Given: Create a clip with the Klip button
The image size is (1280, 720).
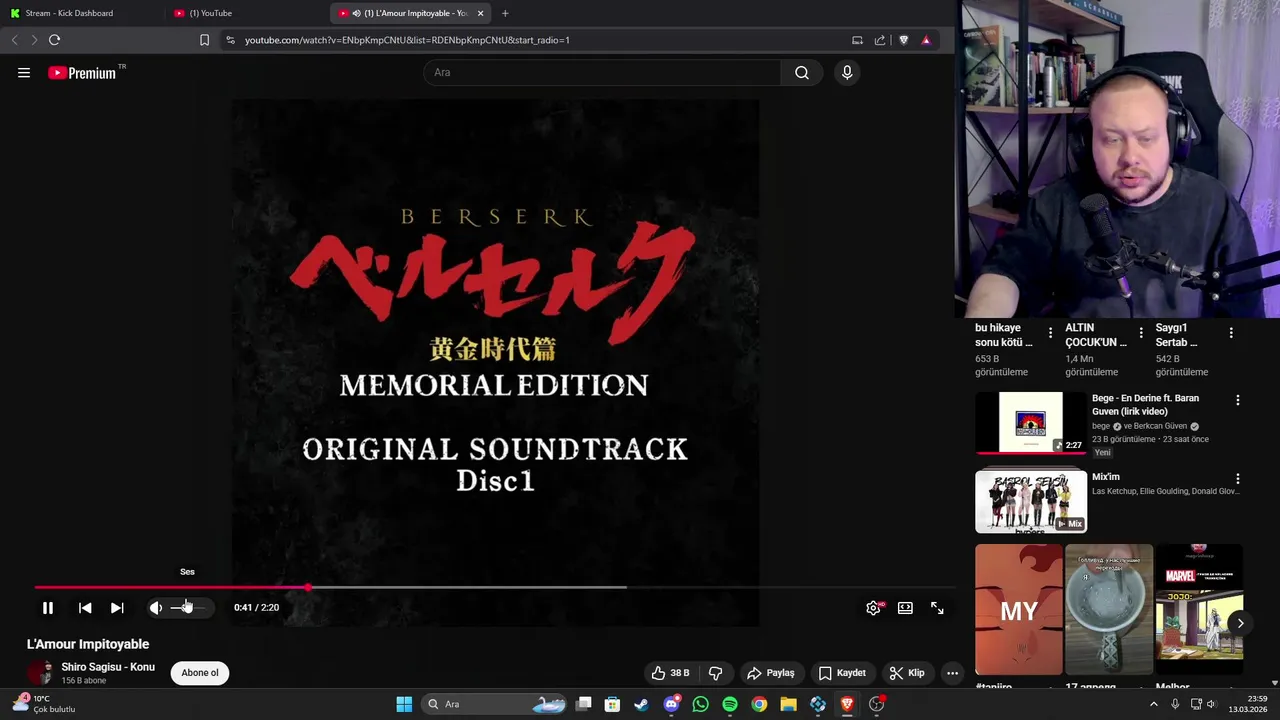Looking at the screenshot, I should click(907, 673).
